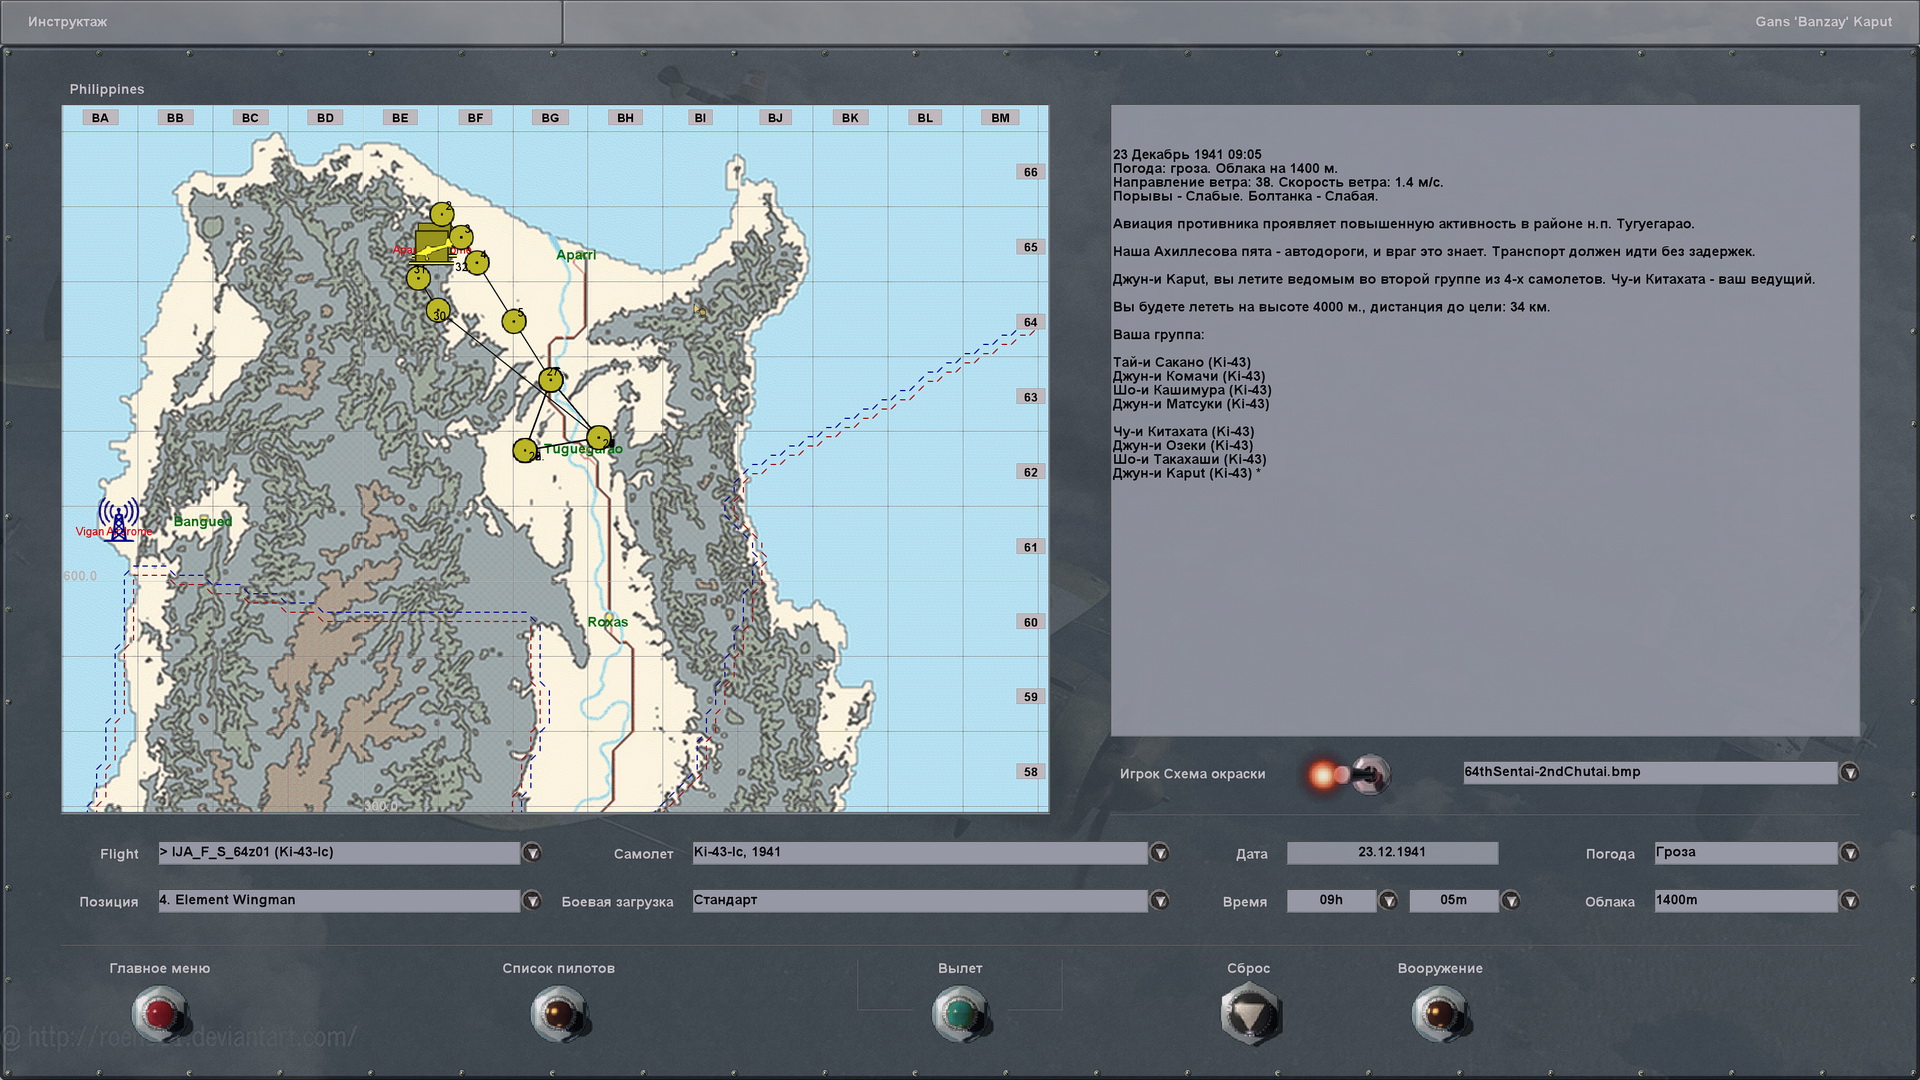Click Vigan Aerodrome radio beacon icon
The width and height of the screenshot is (1920, 1080).
[118, 519]
